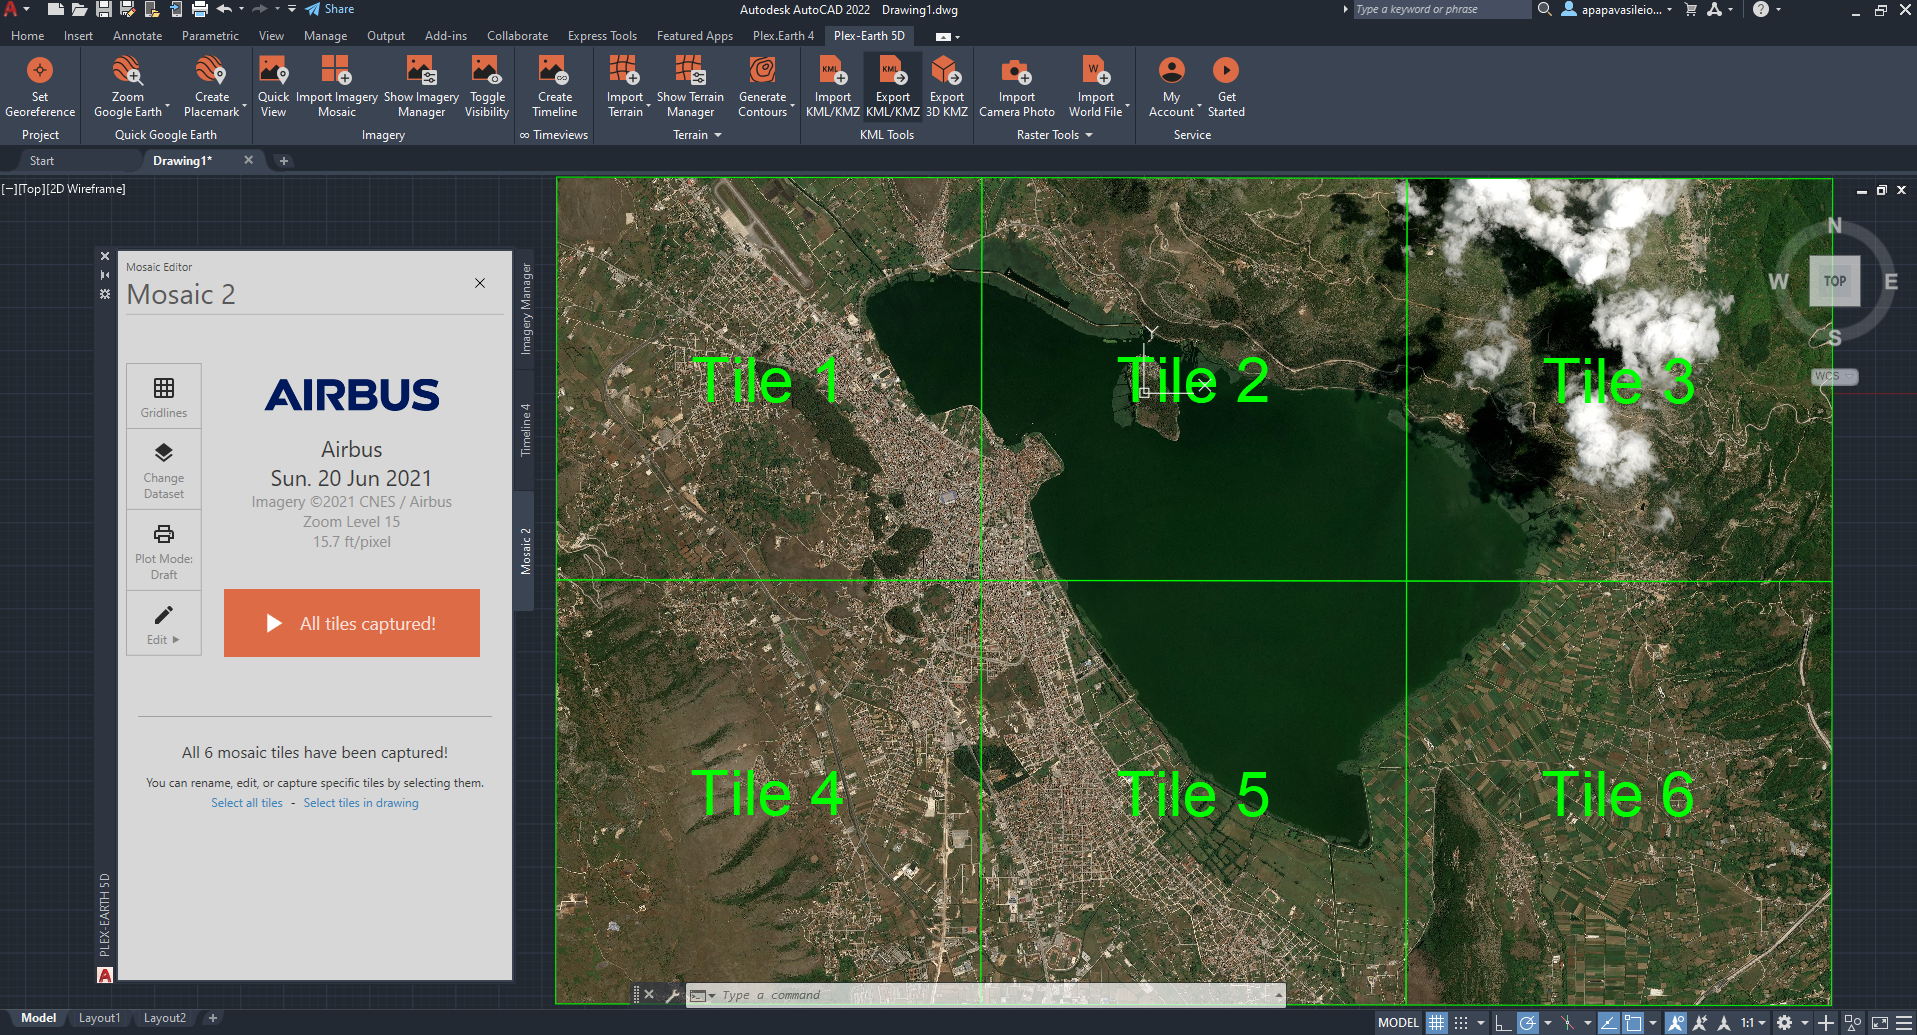1917x1035 pixels.
Task: Open file using quick access toolbar
Action: pyautogui.click(x=79, y=9)
